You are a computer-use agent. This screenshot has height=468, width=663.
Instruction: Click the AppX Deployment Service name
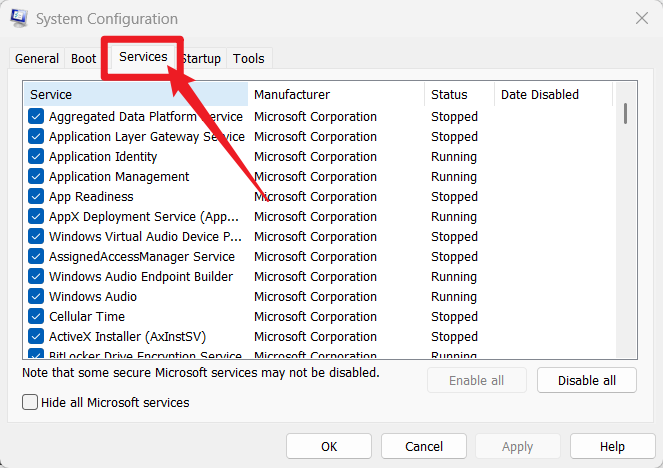click(x=144, y=216)
